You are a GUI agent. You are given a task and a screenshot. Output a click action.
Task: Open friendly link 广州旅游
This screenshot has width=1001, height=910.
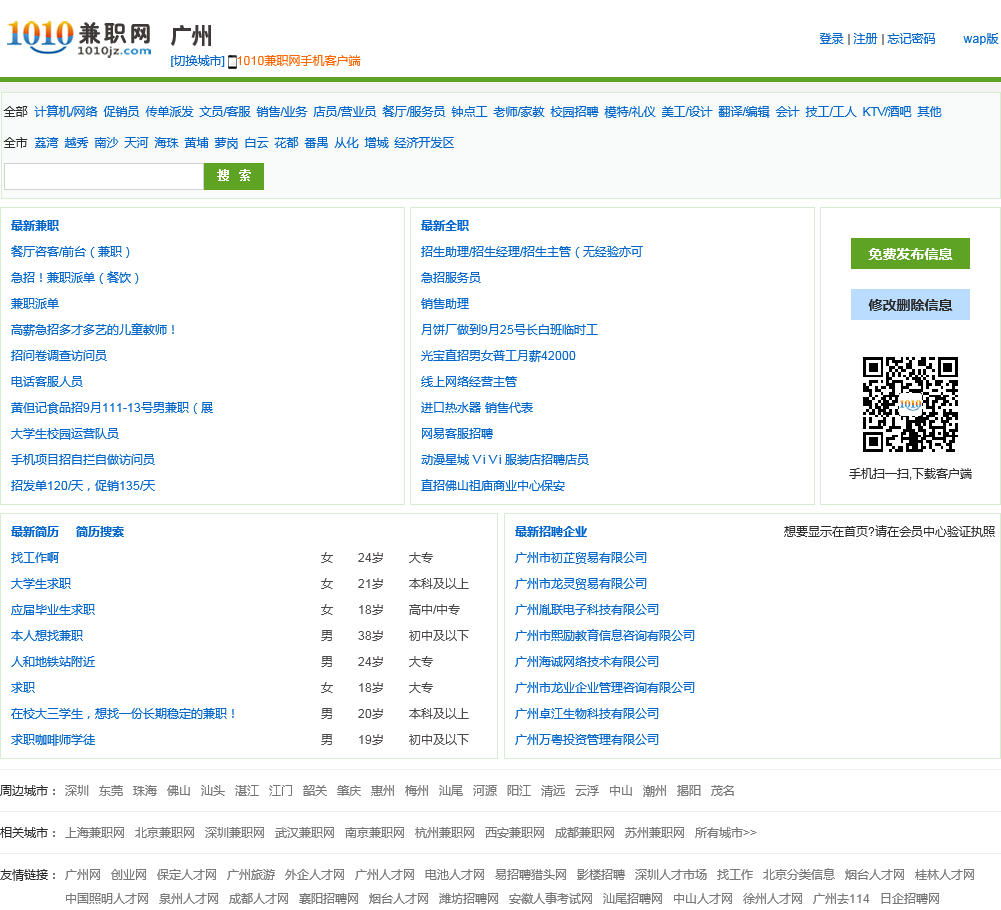click(x=251, y=874)
